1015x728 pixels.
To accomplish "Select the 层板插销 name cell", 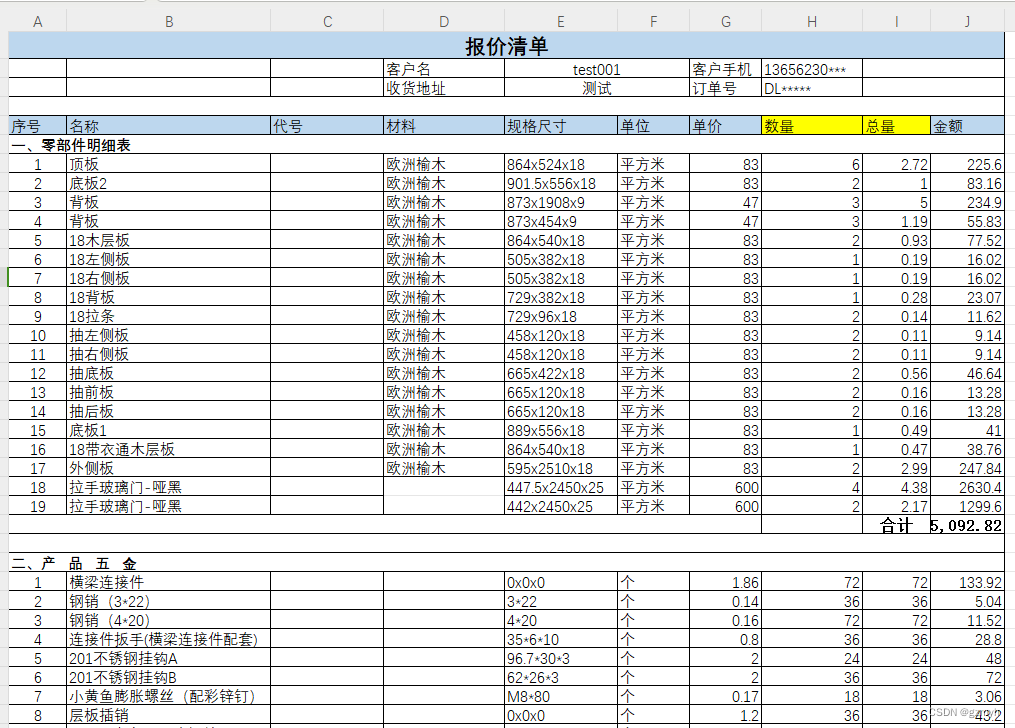I will (168, 715).
